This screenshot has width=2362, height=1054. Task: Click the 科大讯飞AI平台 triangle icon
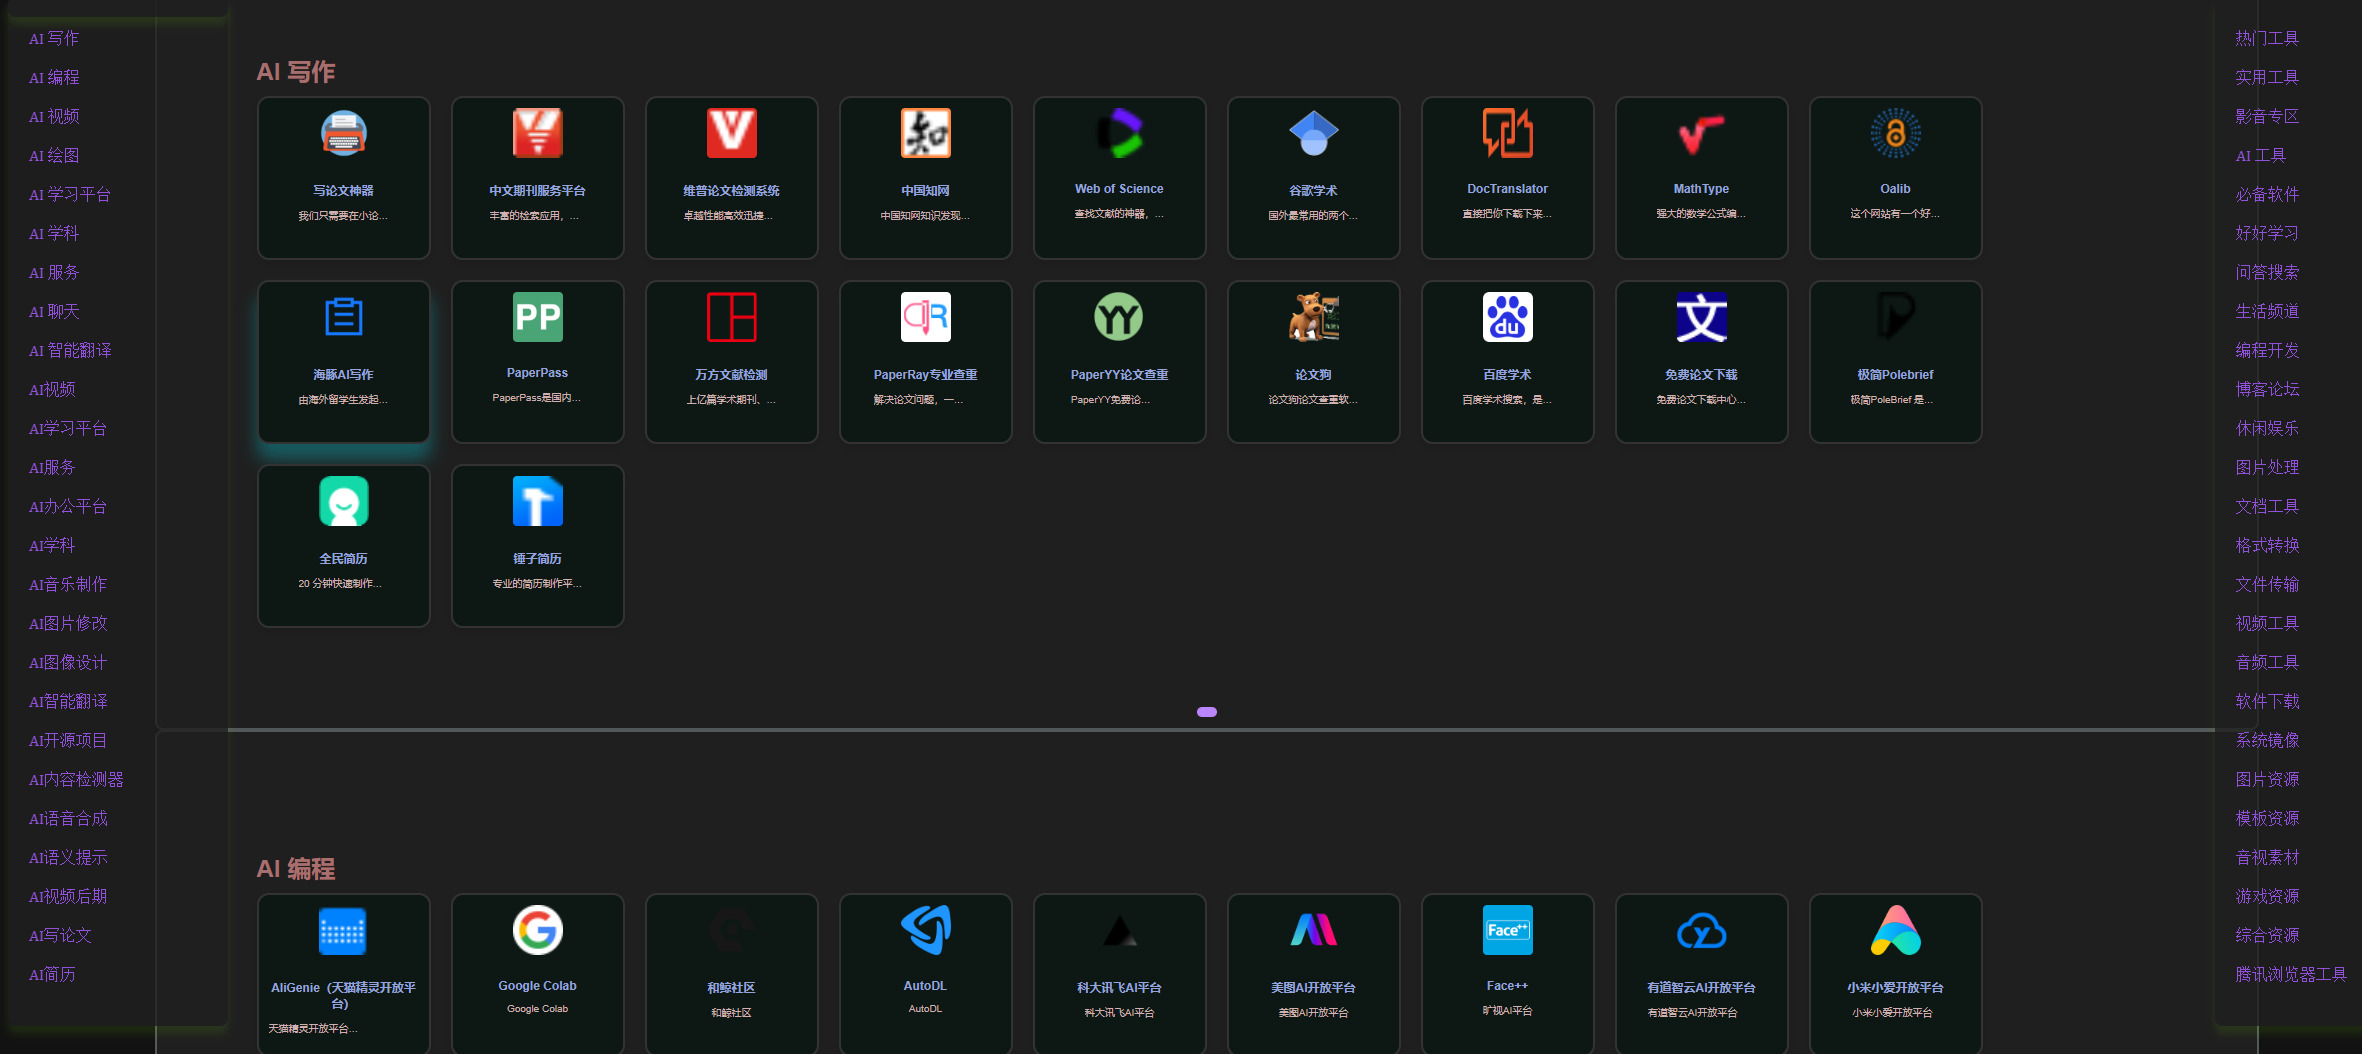click(1119, 930)
